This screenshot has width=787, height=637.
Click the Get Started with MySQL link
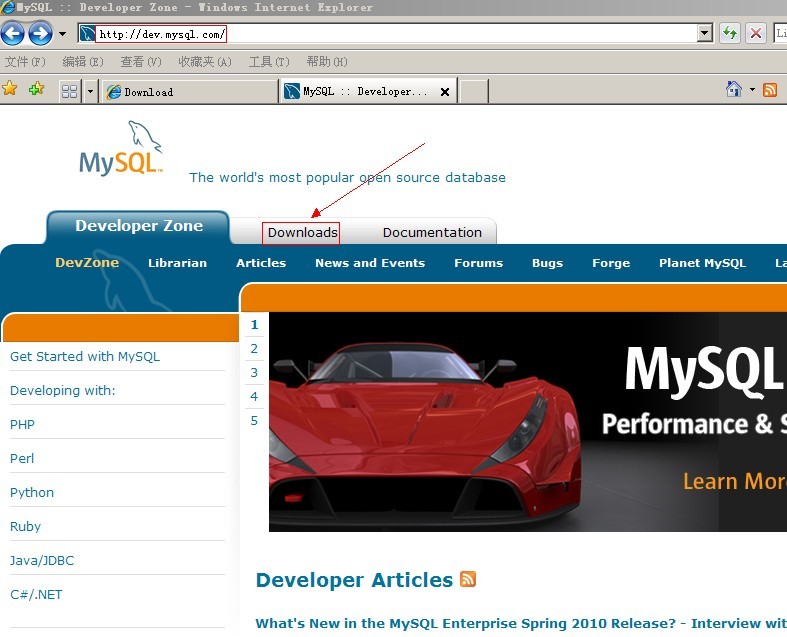click(x=85, y=357)
